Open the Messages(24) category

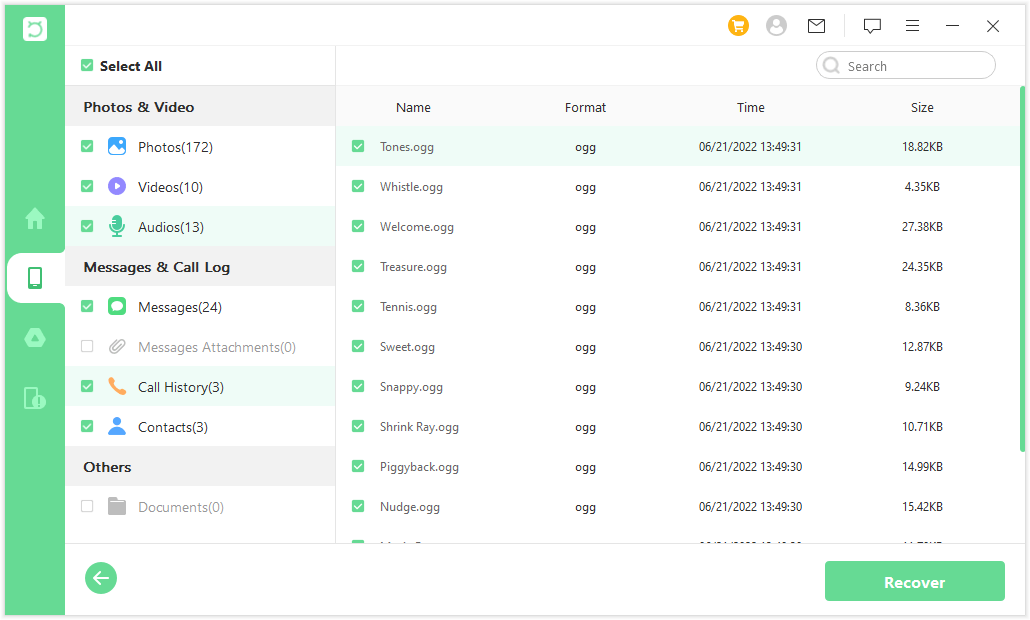[x=179, y=307]
